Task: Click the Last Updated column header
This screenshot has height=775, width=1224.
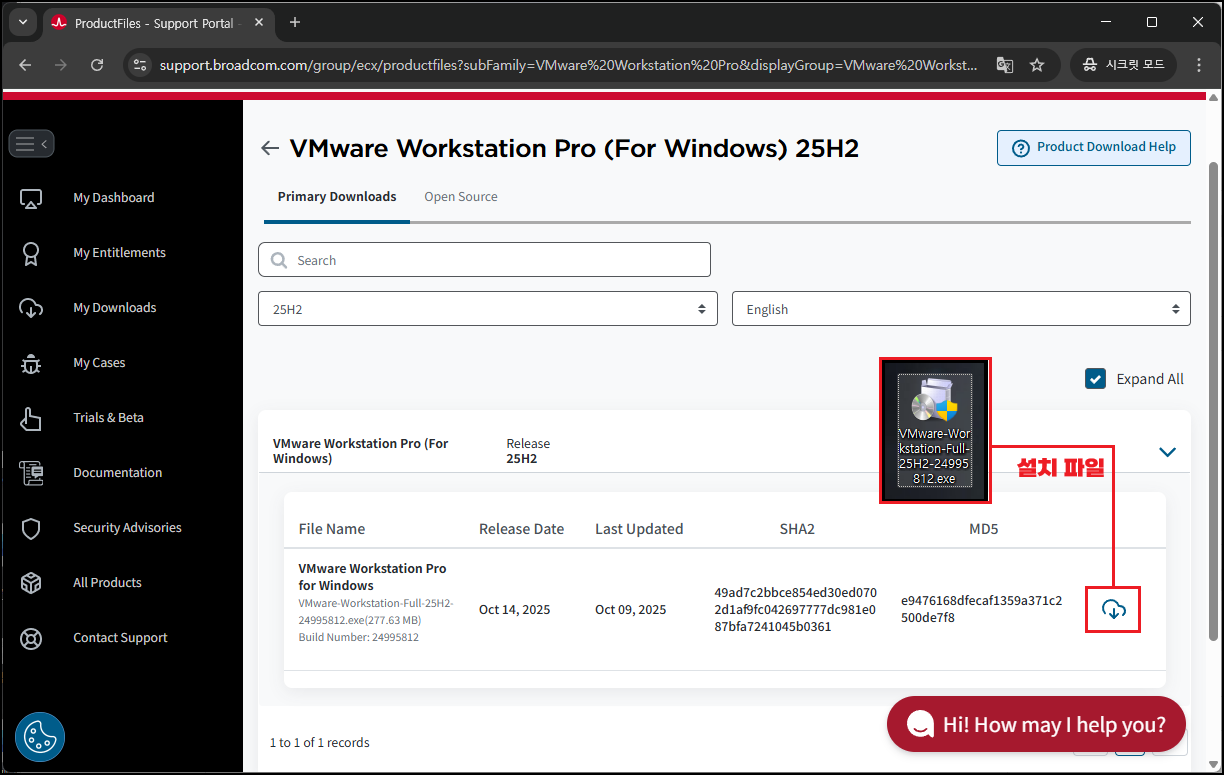Action: pyautogui.click(x=639, y=529)
